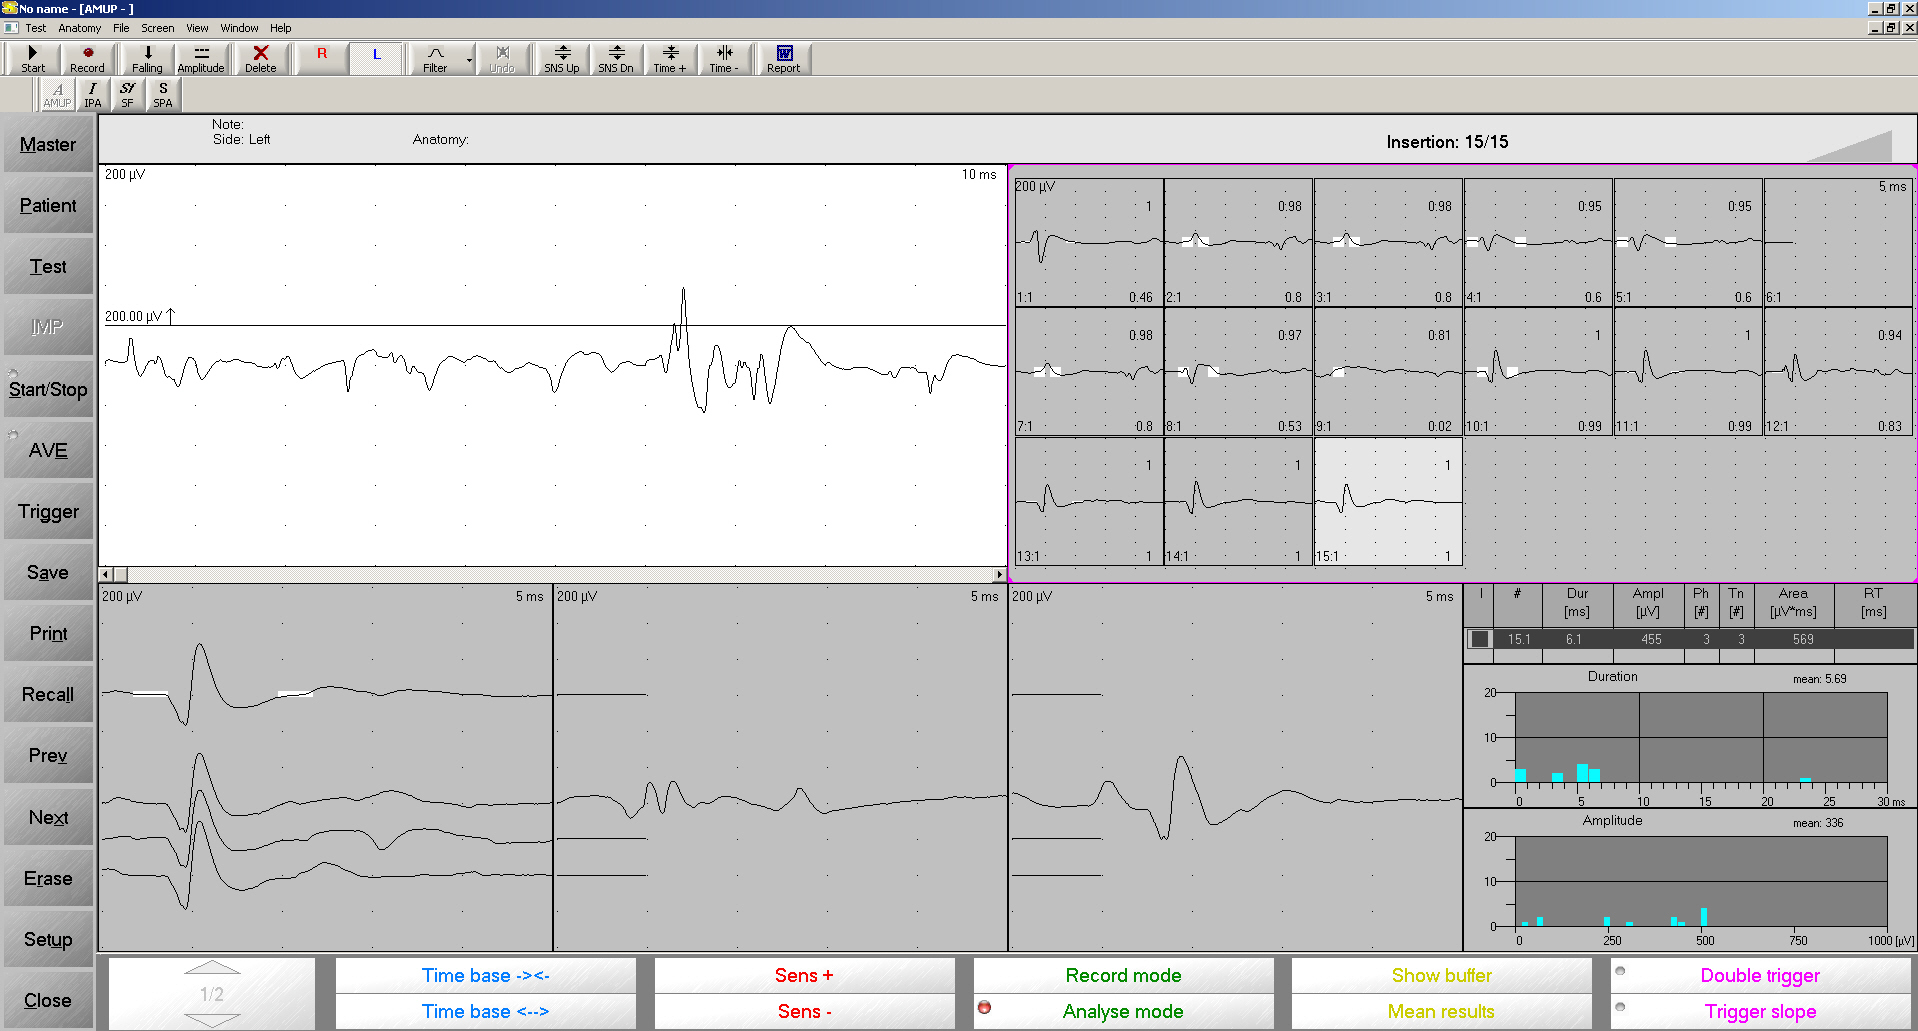Click the Patient sidebar button
Screen dimensions: 1918x1031
click(48, 206)
